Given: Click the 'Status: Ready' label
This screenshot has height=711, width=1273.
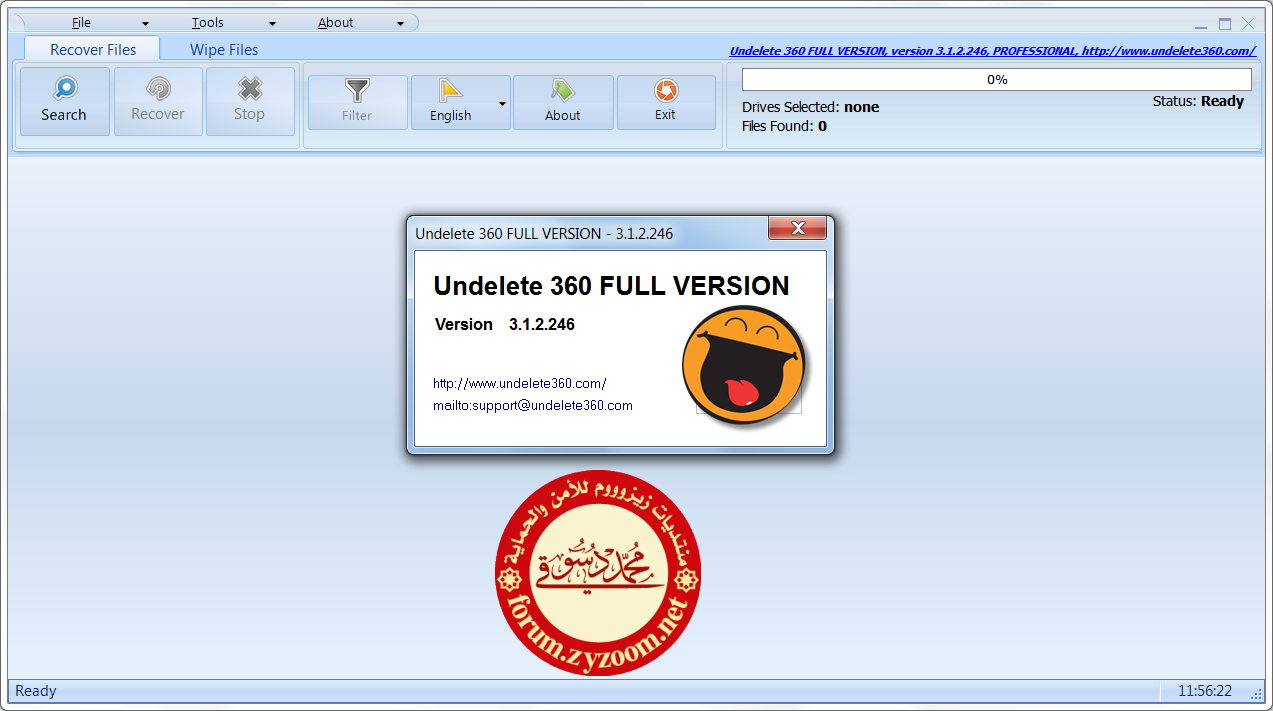Looking at the screenshot, I should pyautogui.click(x=1198, y=101).
